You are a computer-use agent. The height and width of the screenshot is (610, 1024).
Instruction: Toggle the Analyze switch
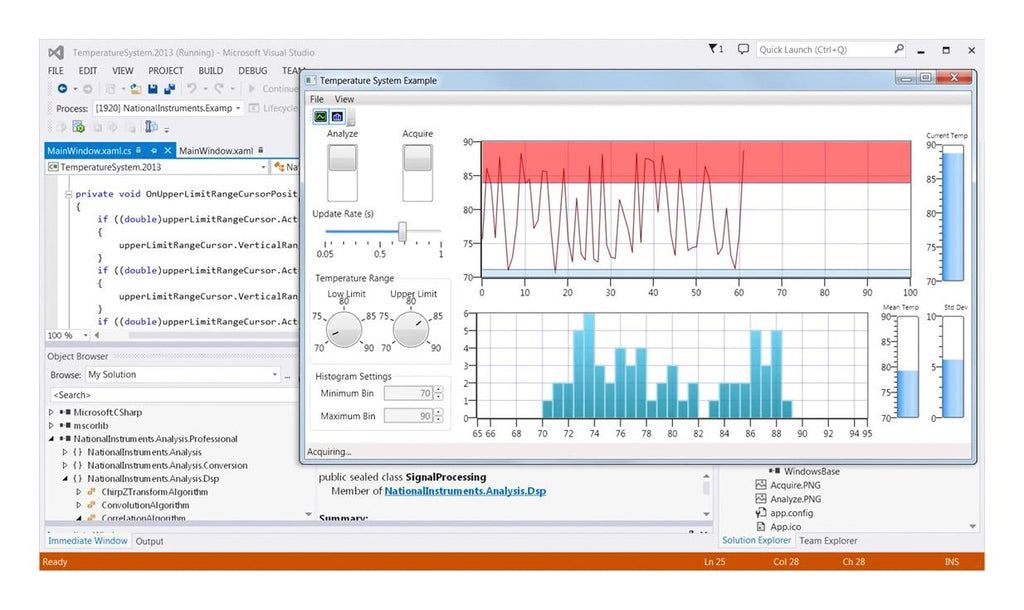(x=342, y=172)
